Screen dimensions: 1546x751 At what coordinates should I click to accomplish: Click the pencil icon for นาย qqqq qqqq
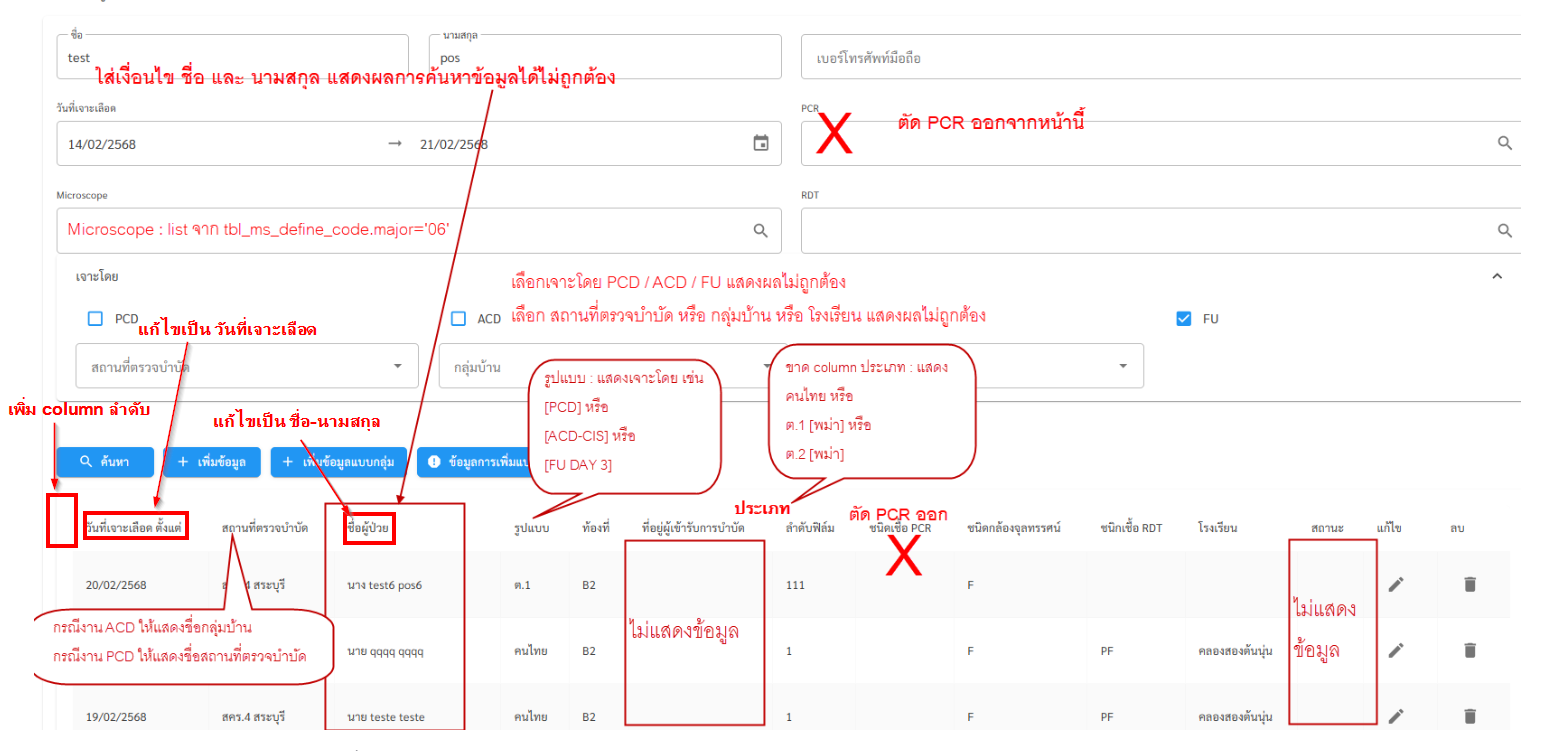pyautogui.click(x=1396, y=650)
